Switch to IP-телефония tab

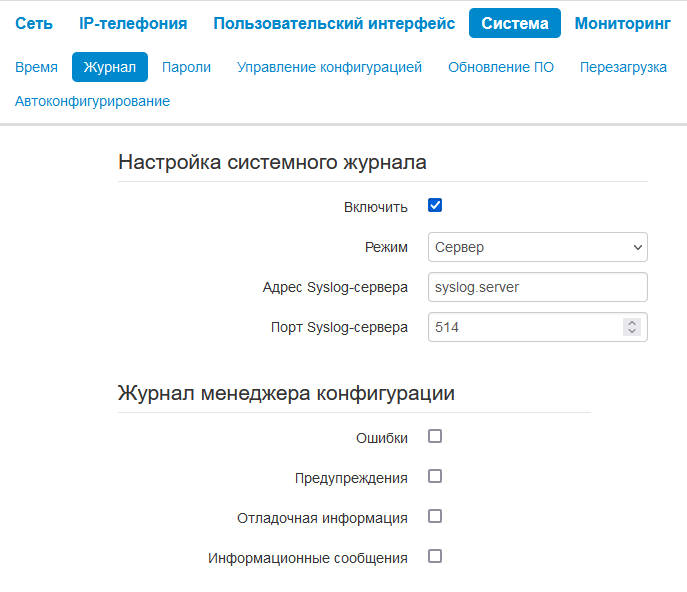click(133, 23)
